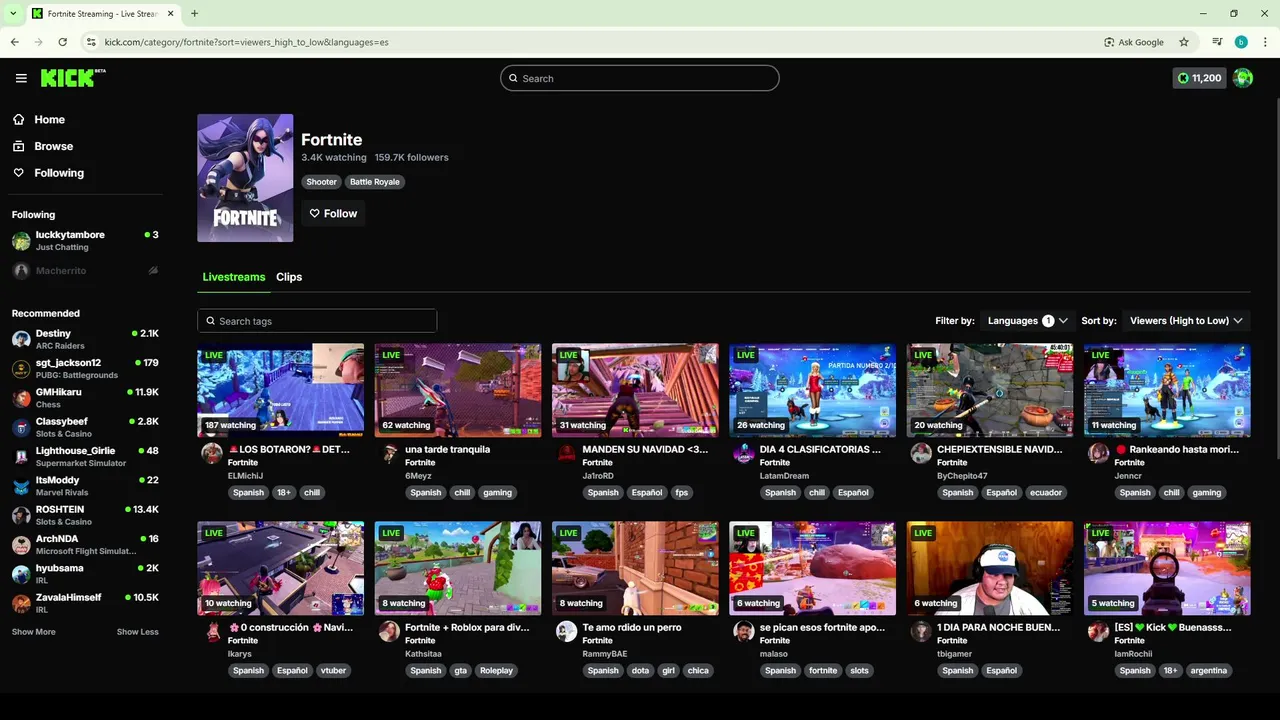
Task: Open ELMichiJ streamer avatar
Action: tap(212, 453)
